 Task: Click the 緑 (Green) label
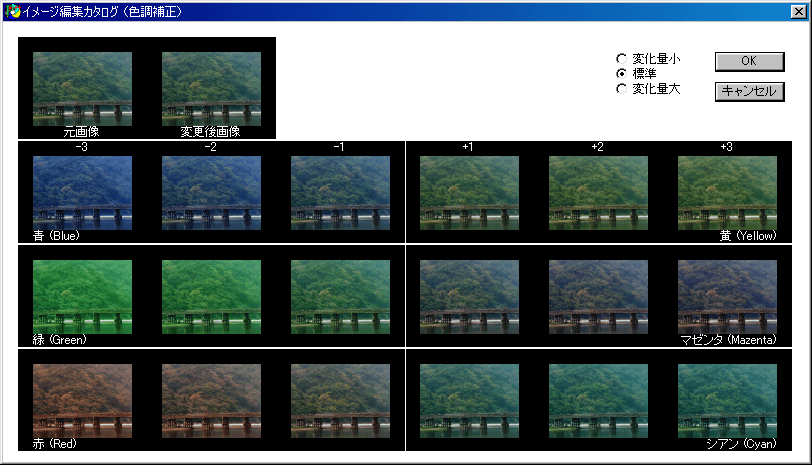tap(60, 340)
